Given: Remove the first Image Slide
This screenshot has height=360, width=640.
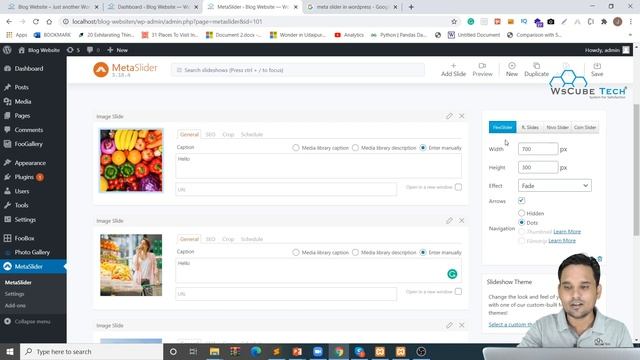Looking at the screenshot, I should click(x=461, y=116).
